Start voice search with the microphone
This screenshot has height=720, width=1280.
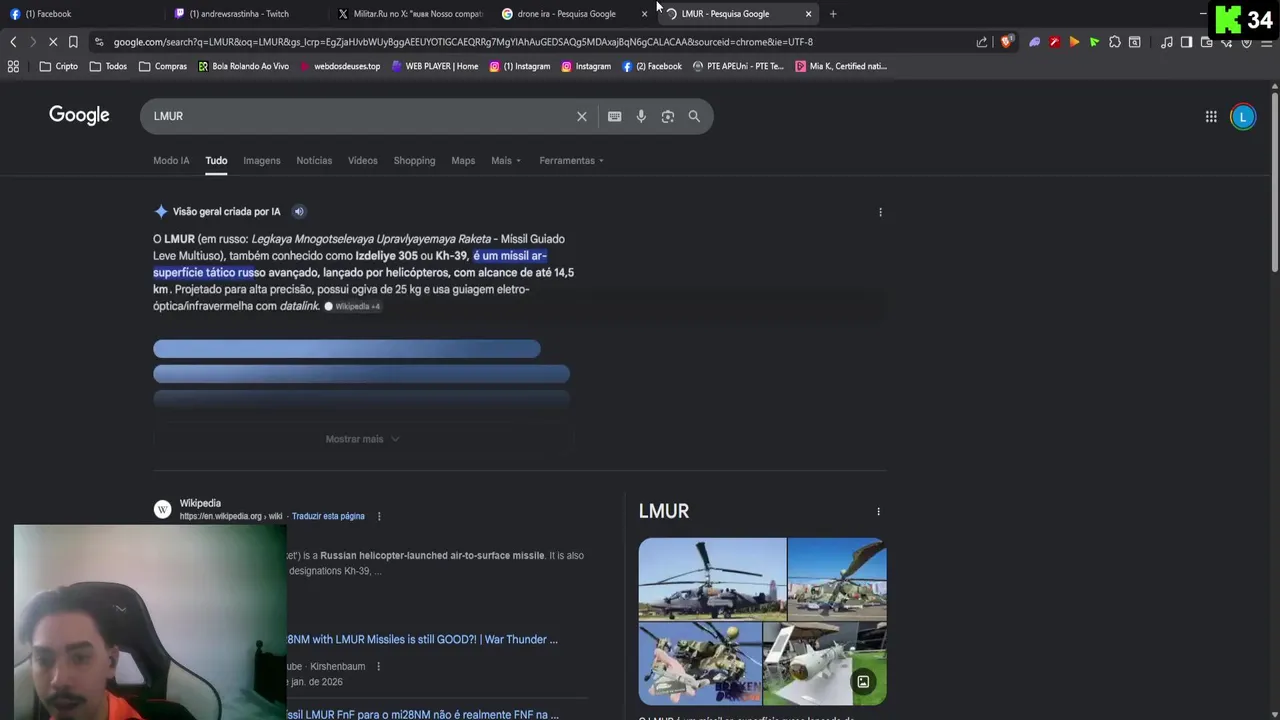tap(641, 116)
